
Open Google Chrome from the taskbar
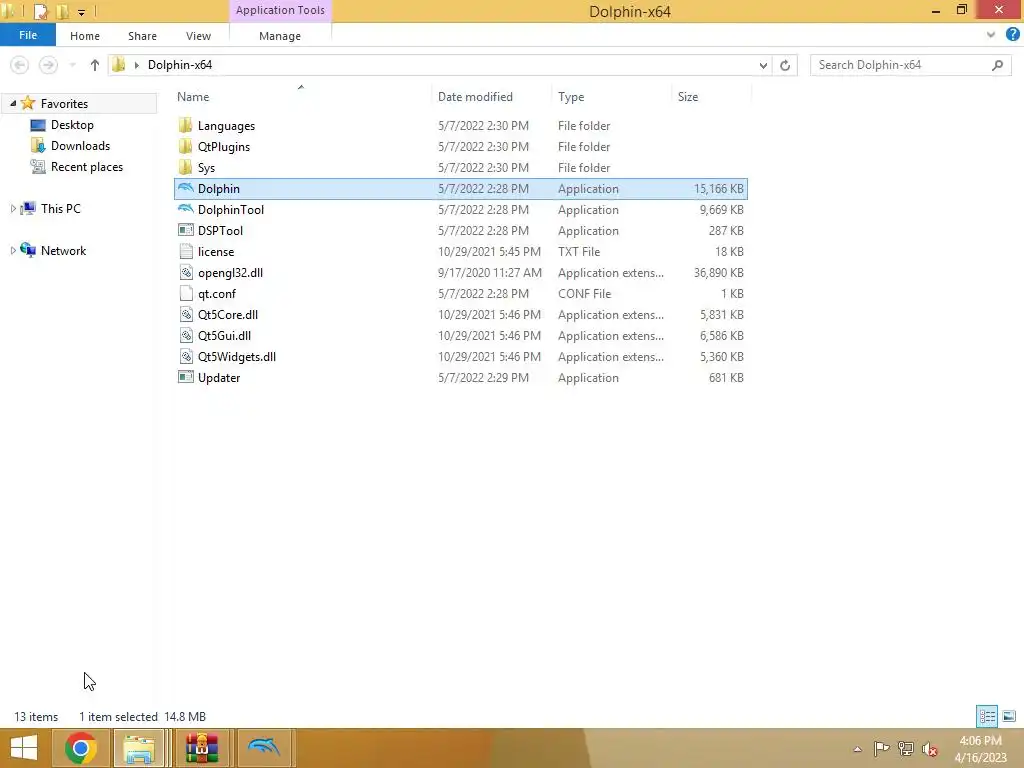pyautogui.click(x=80, y=748)
